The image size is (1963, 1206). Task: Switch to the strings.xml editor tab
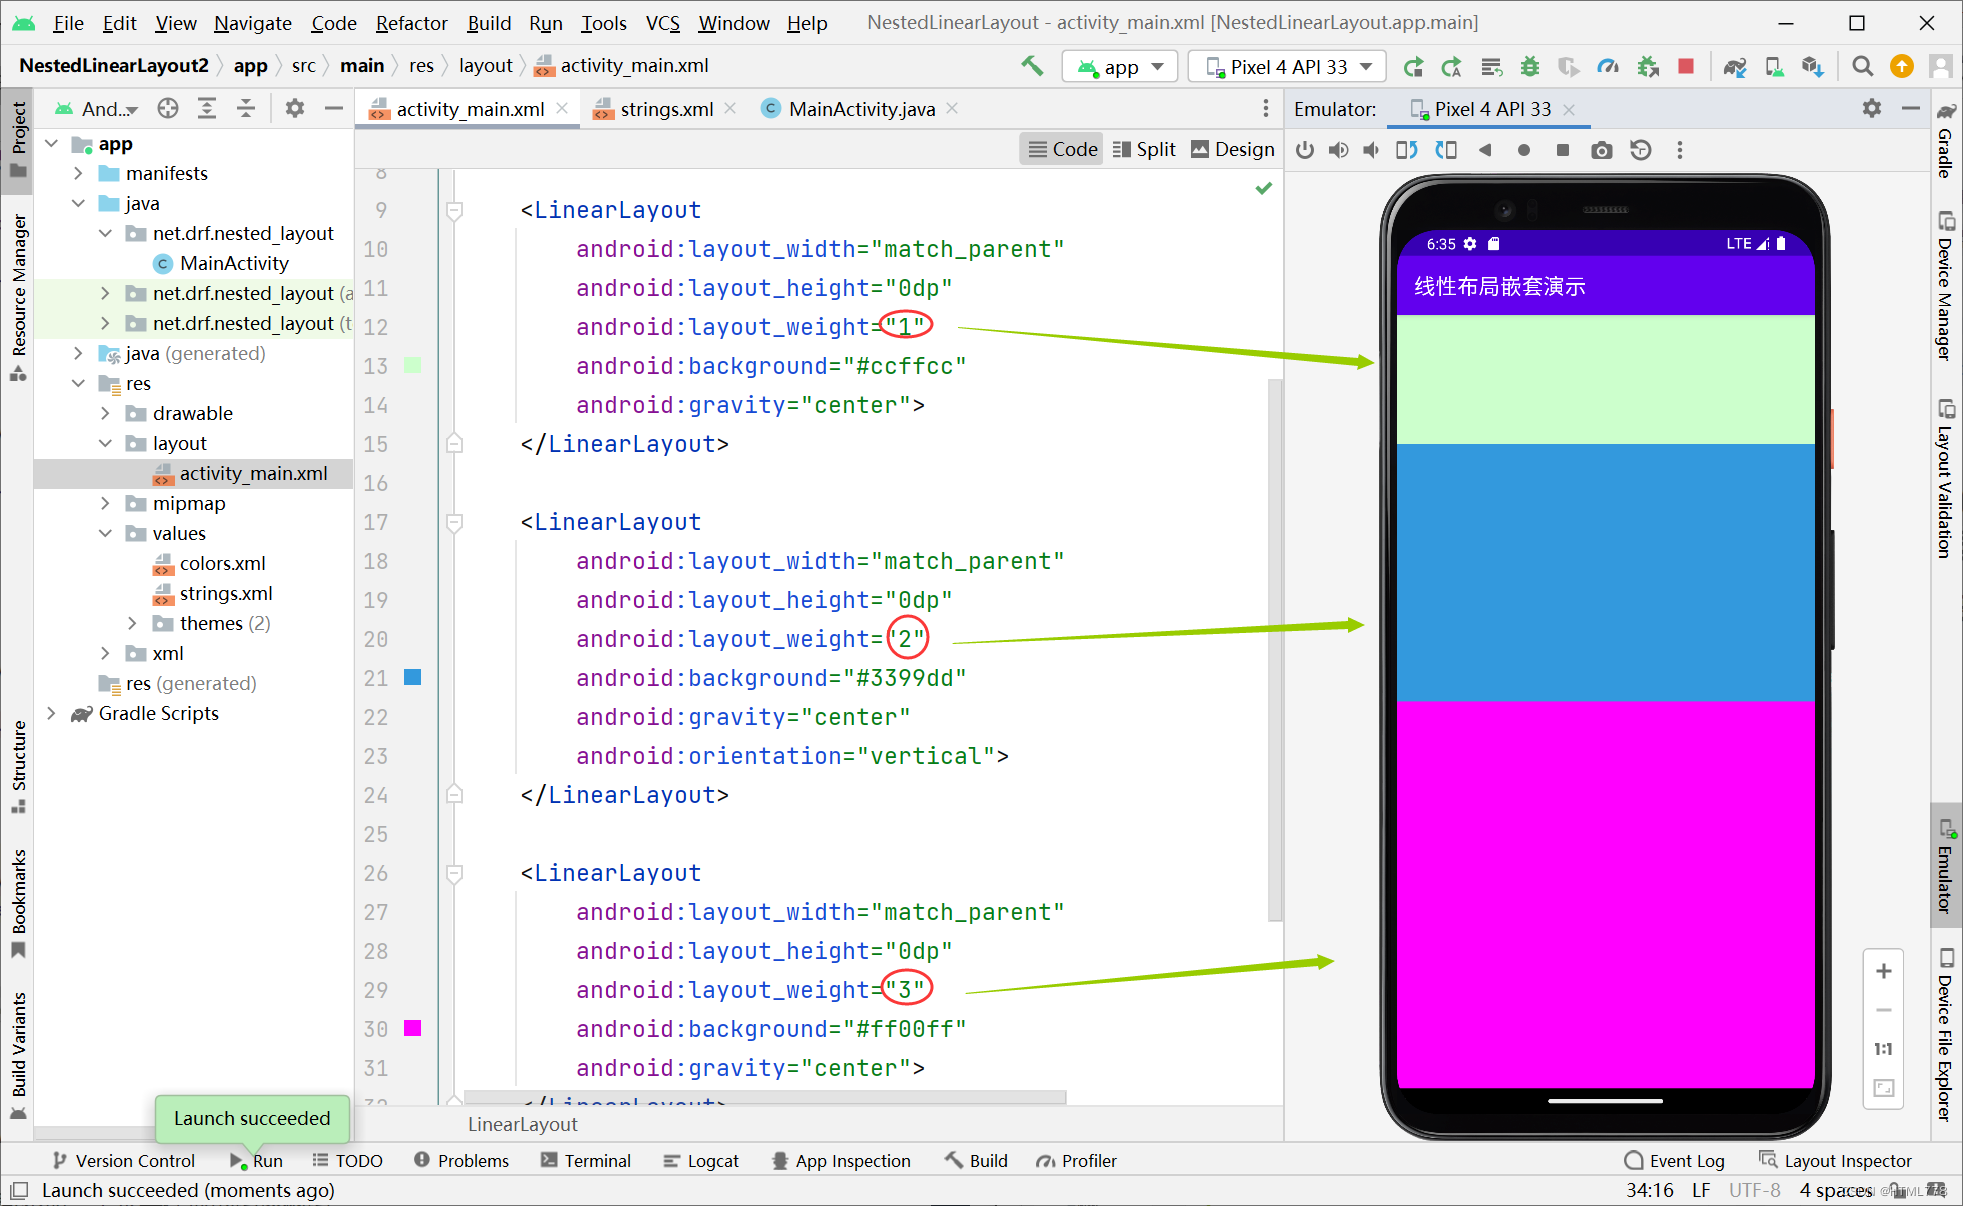click(x=666, y=109)
